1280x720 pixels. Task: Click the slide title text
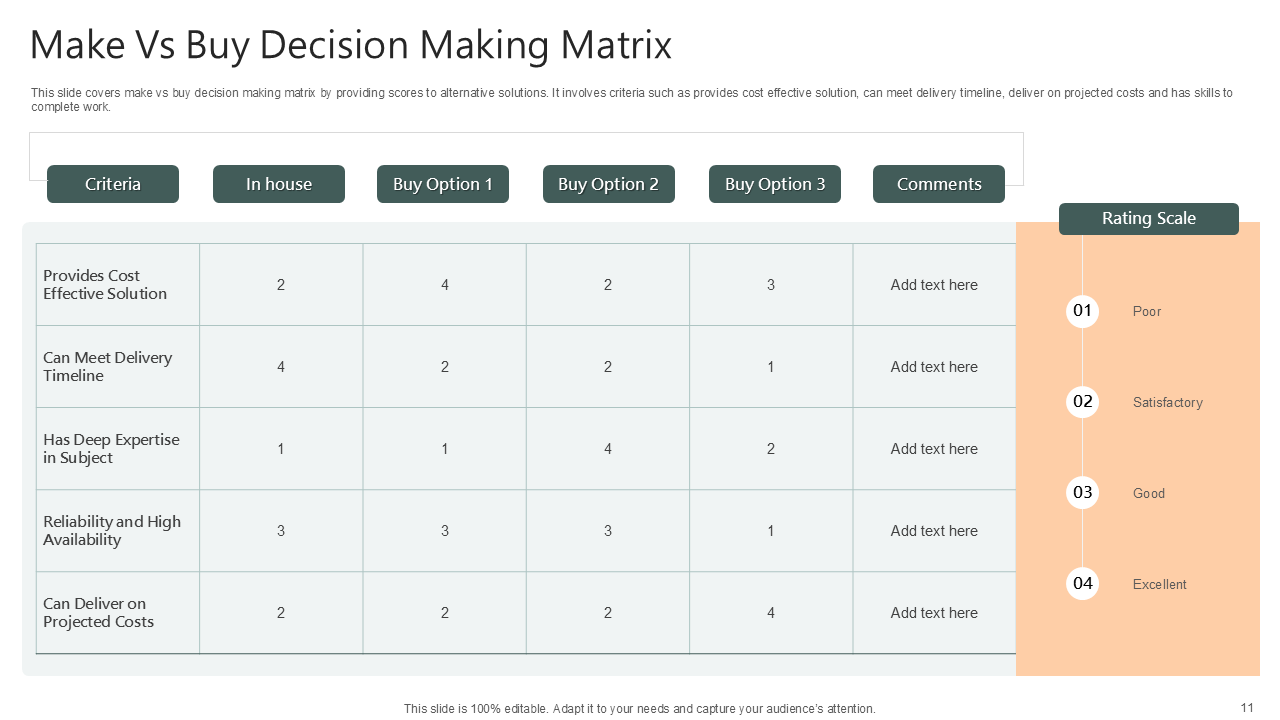click(x=351, y=46)
